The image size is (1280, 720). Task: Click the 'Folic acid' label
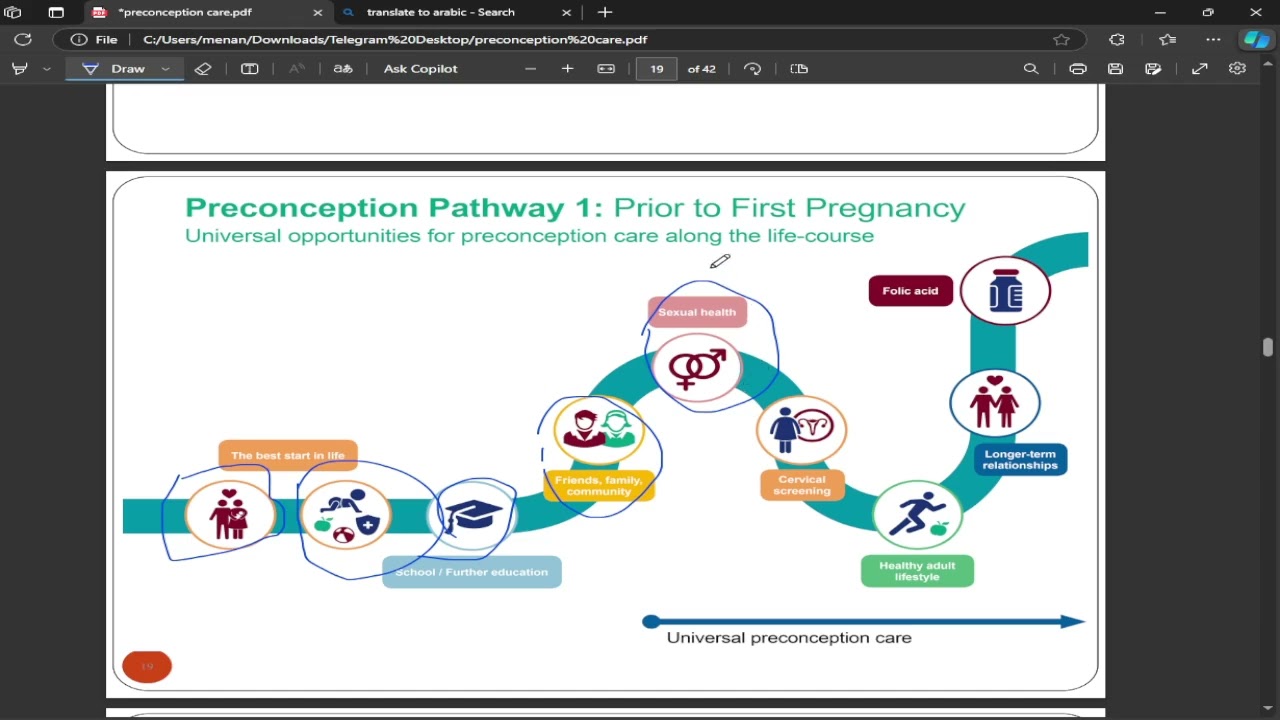[911, 291]
